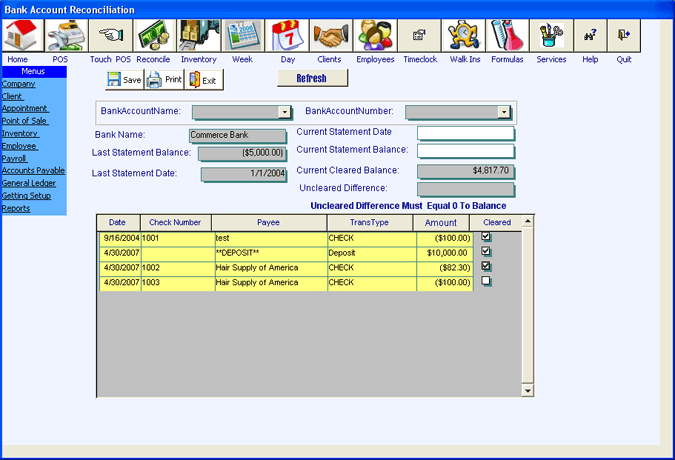The image size is (675, 460).
Task: Open the Walk Ins running clock icon
Action: pos(463,36)
